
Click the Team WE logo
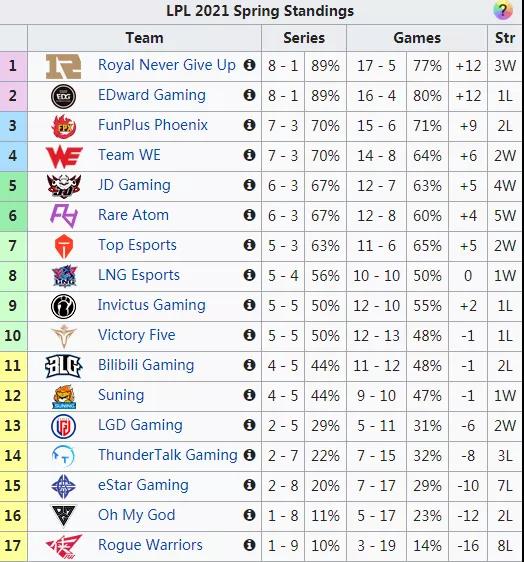[x=64, y=156]
